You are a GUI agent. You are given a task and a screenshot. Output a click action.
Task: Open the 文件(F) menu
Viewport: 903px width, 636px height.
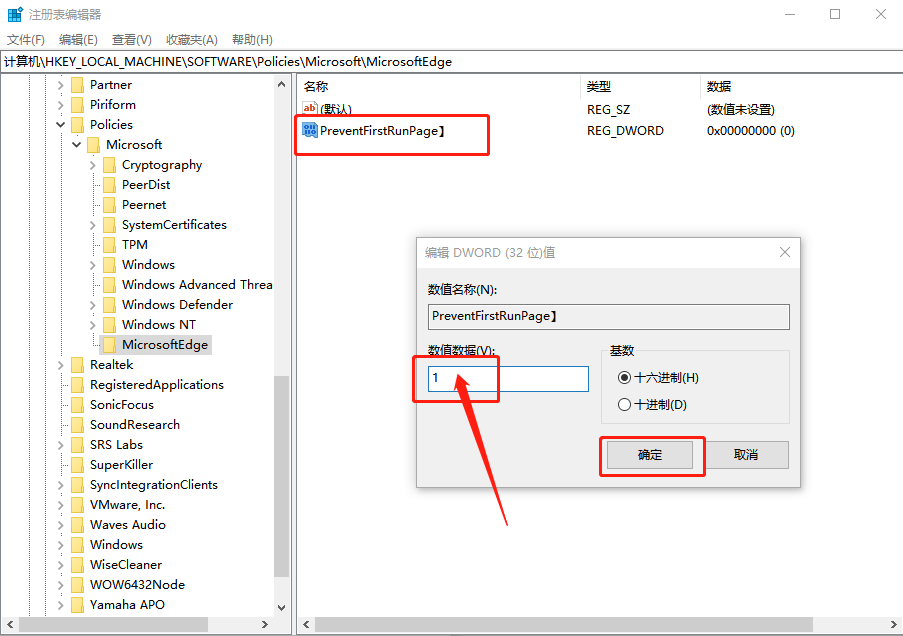pos(26,40)
